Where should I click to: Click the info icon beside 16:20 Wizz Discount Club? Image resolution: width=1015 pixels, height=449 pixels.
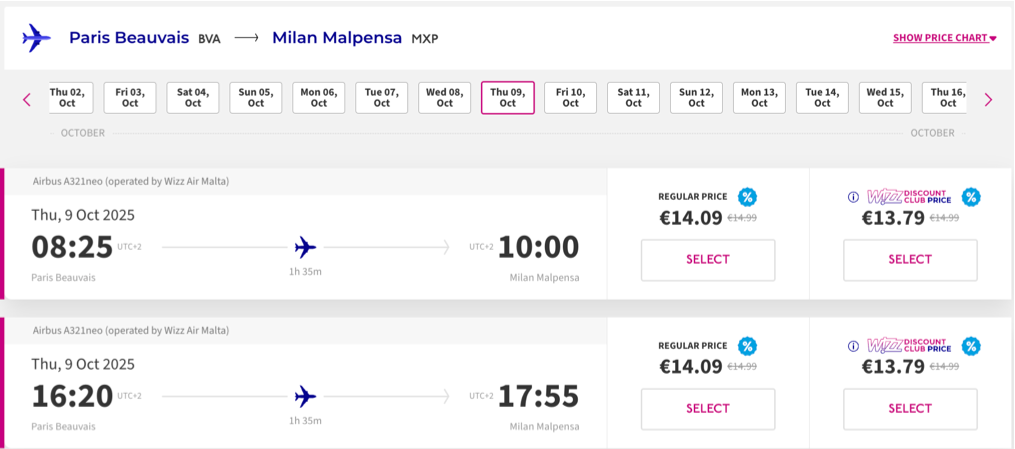click(x=853, y=346)
